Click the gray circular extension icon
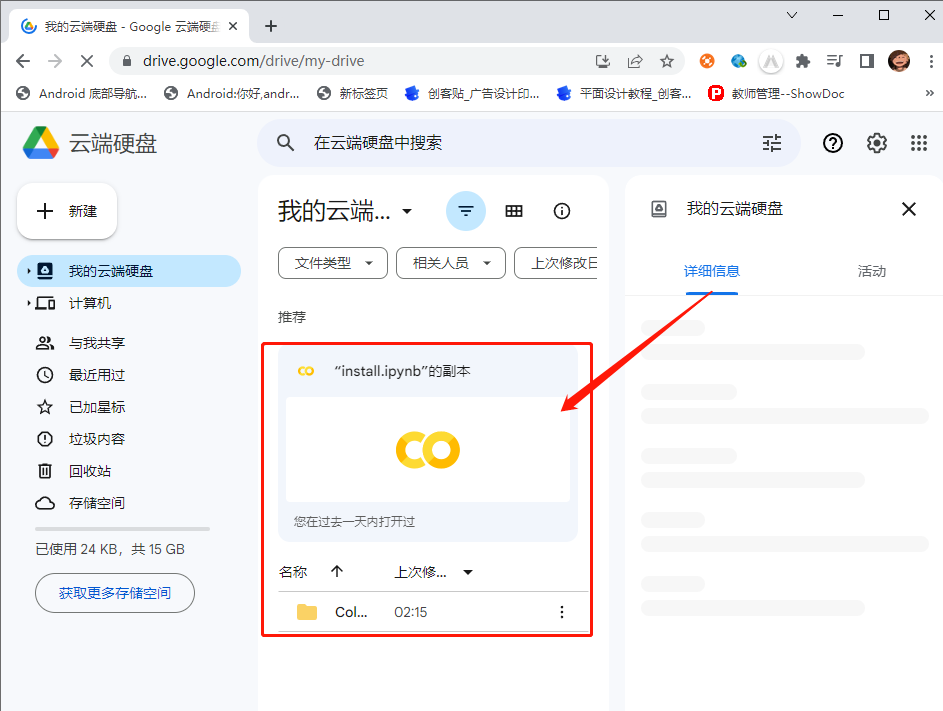This screenshot has height=711, width=943. pyautogui.click(x=770, y=61)
